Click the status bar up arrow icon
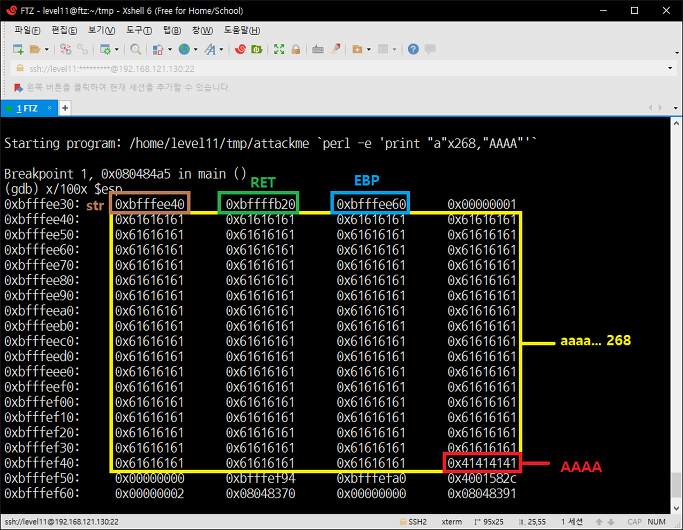Screen dimensions: 683x530 pos(599,522)
